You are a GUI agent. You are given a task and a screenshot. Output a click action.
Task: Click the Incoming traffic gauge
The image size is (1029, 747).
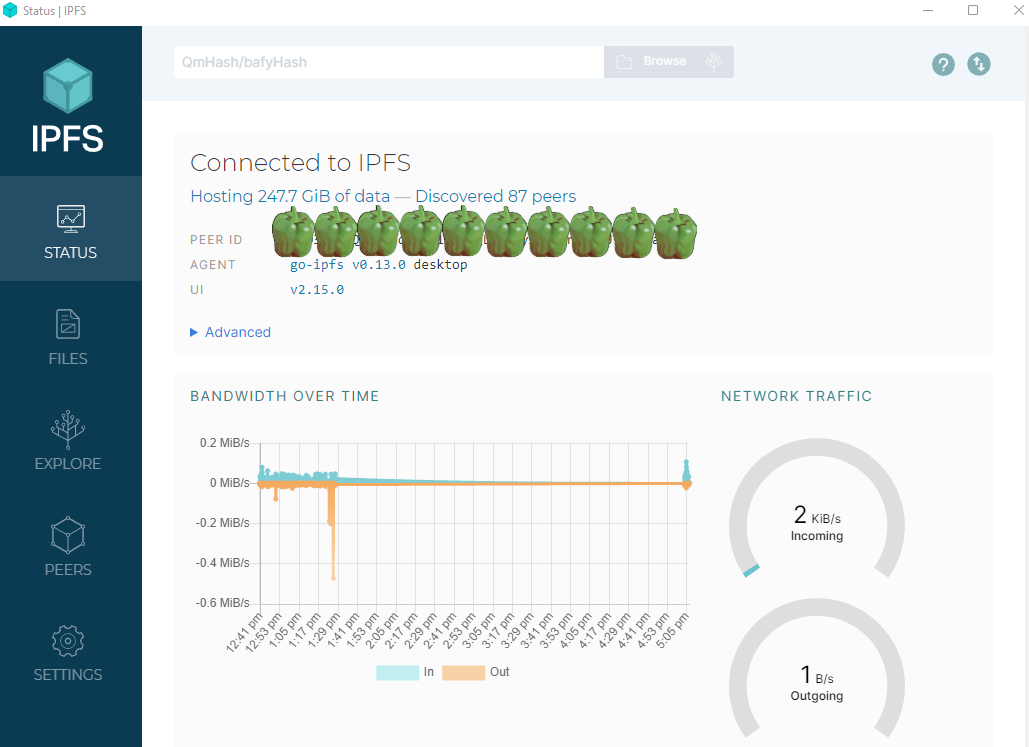pos(817,509)
